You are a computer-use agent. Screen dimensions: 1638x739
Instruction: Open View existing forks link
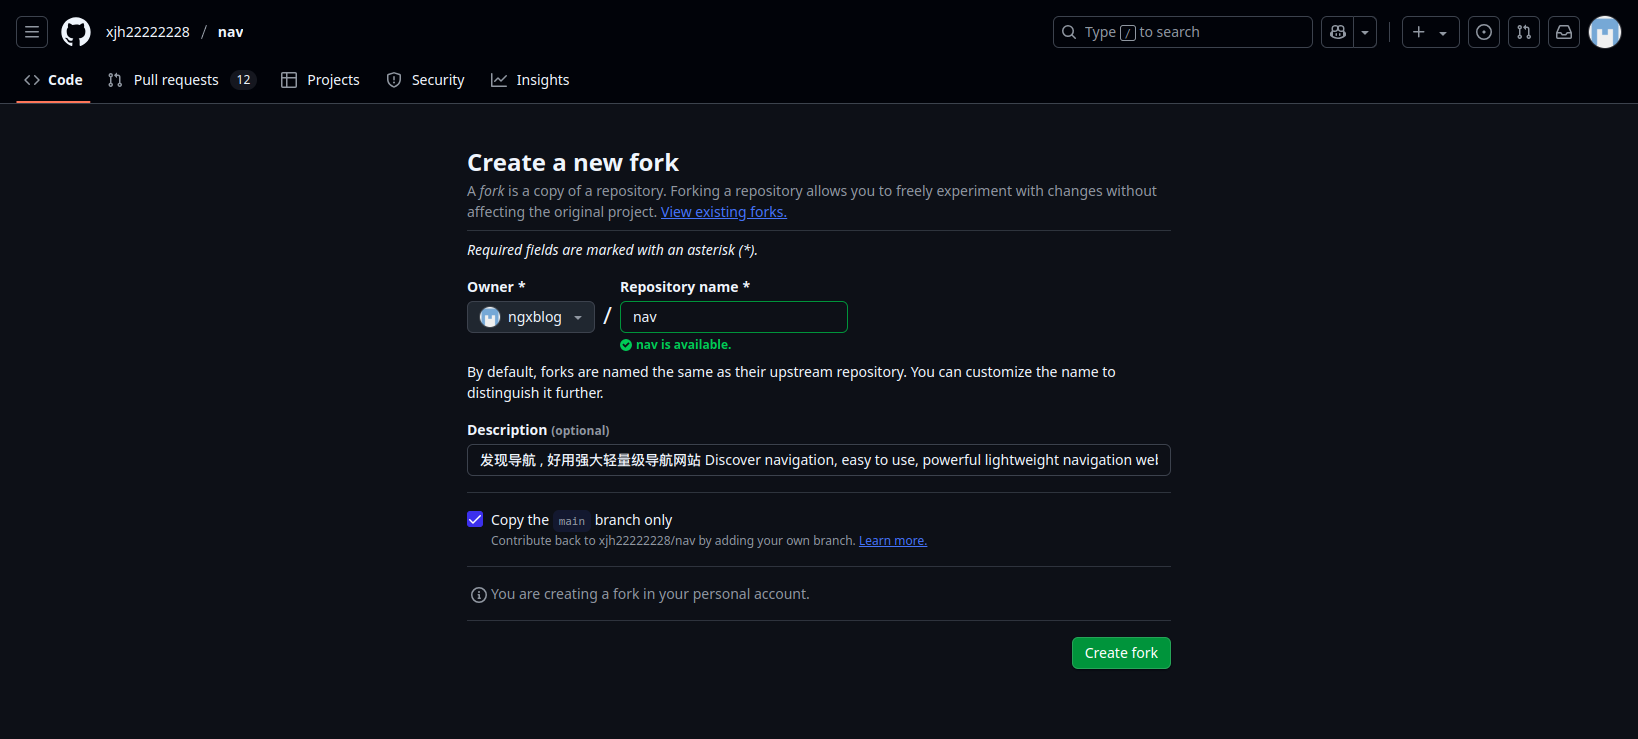724,212
